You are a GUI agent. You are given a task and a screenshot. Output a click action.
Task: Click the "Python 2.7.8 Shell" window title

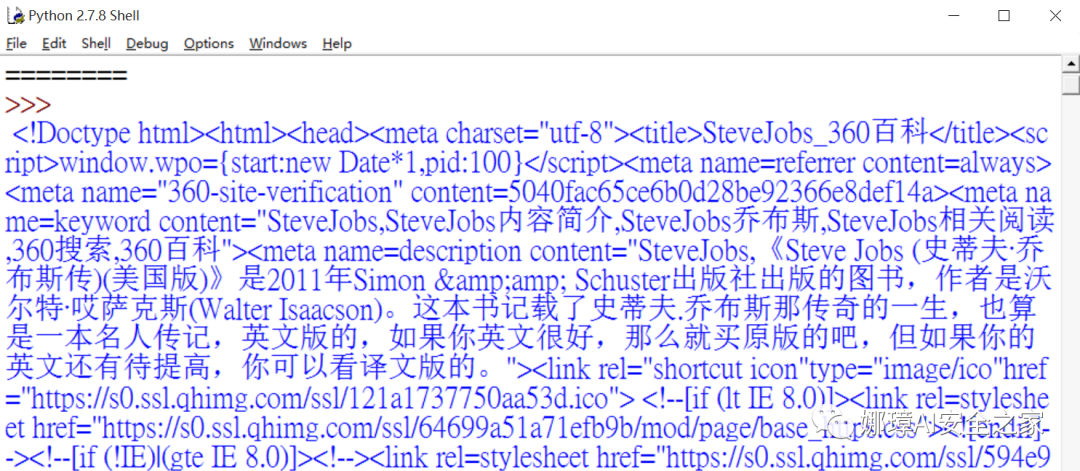tap(83, 16)
